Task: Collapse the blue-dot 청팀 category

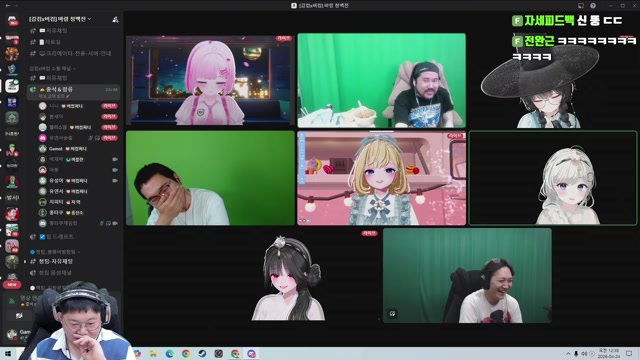Action: (56, 252)
